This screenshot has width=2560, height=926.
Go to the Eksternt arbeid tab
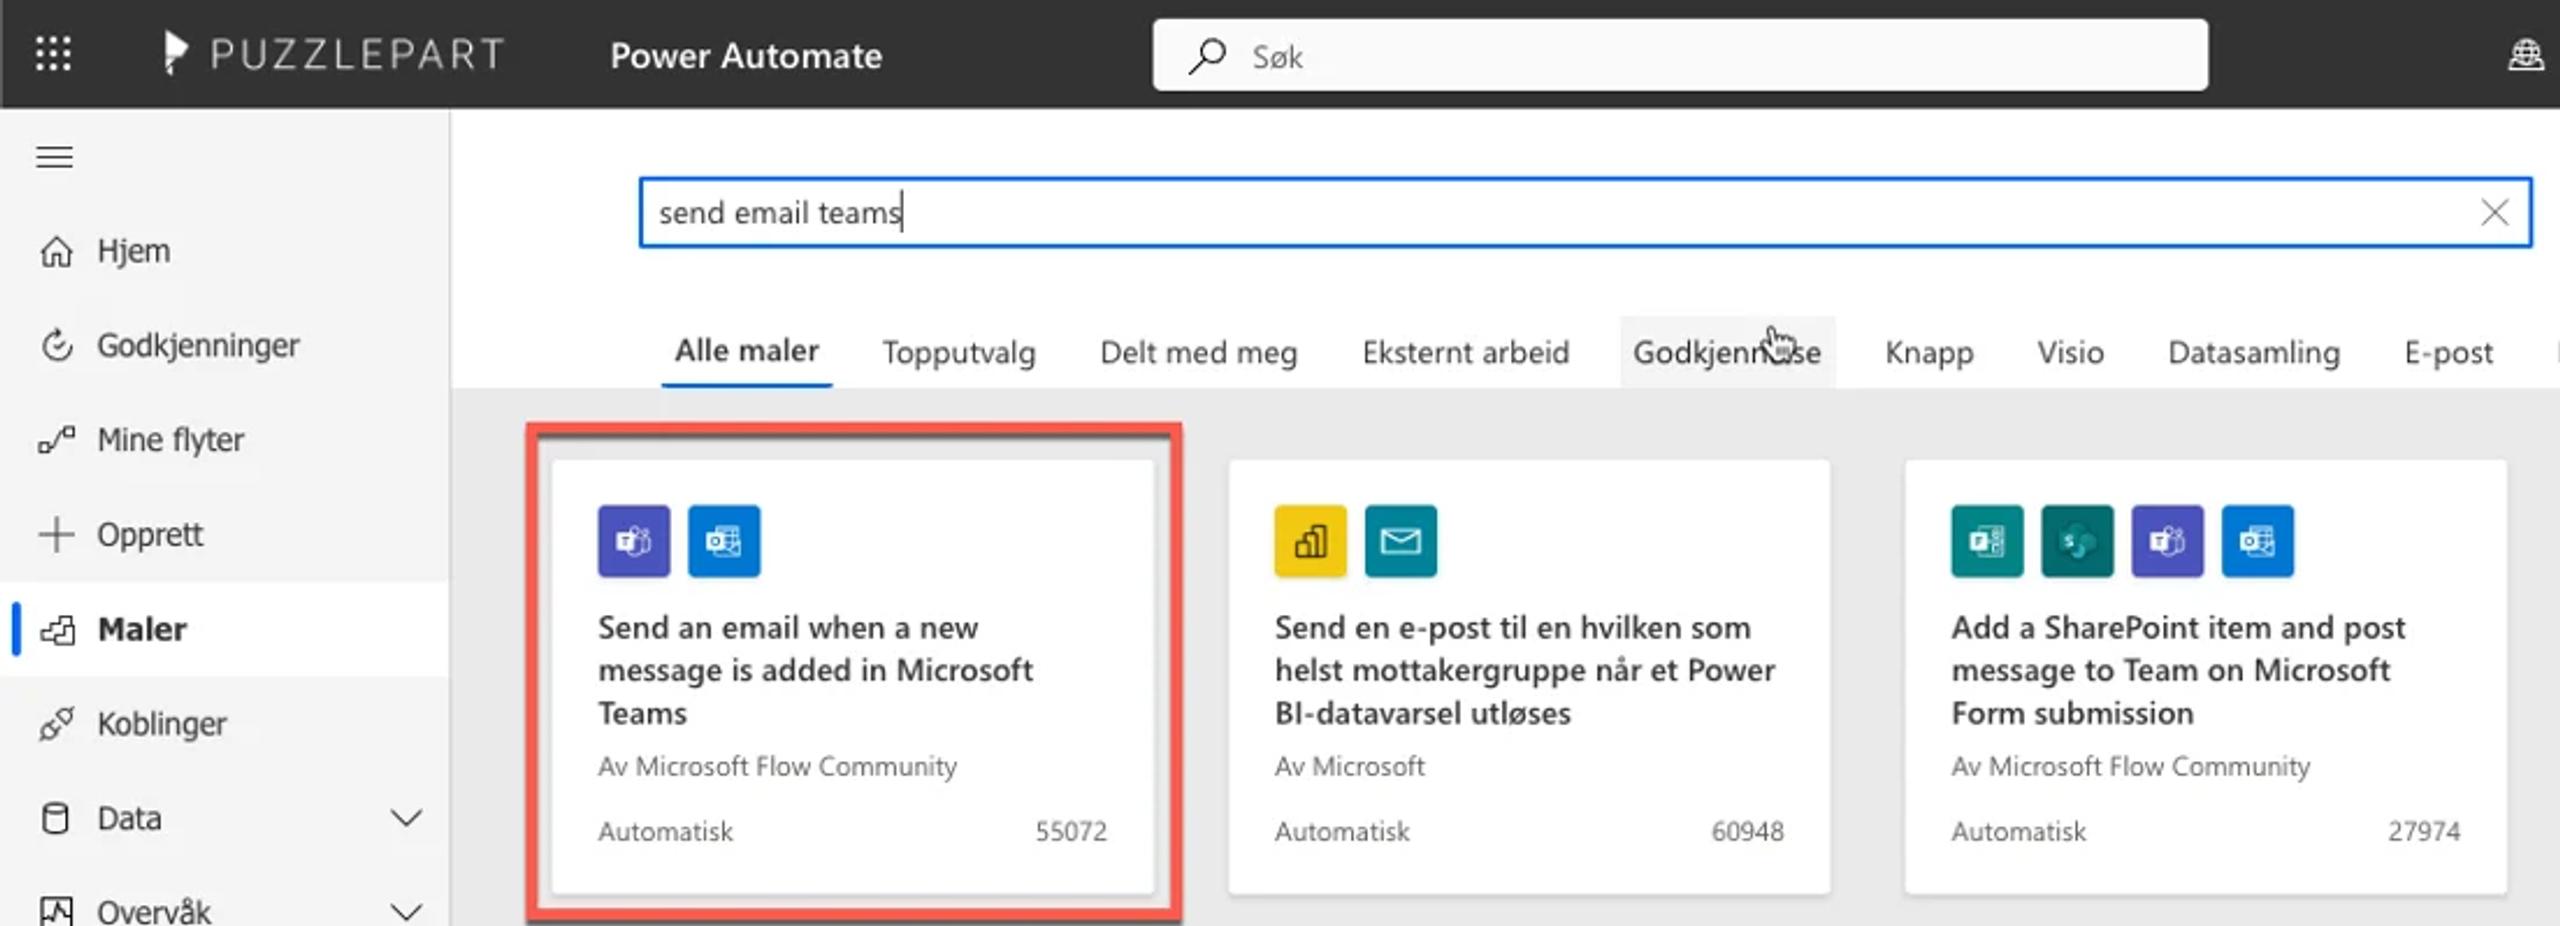pyautogui.click(x=1465, y=353)
